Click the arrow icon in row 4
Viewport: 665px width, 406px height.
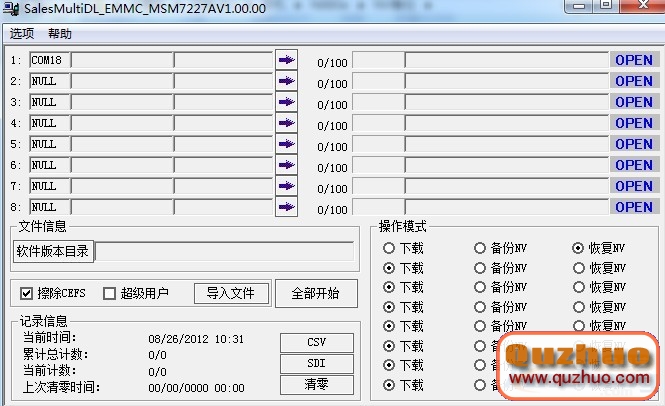pyautogui.click(x=286, y=123)
